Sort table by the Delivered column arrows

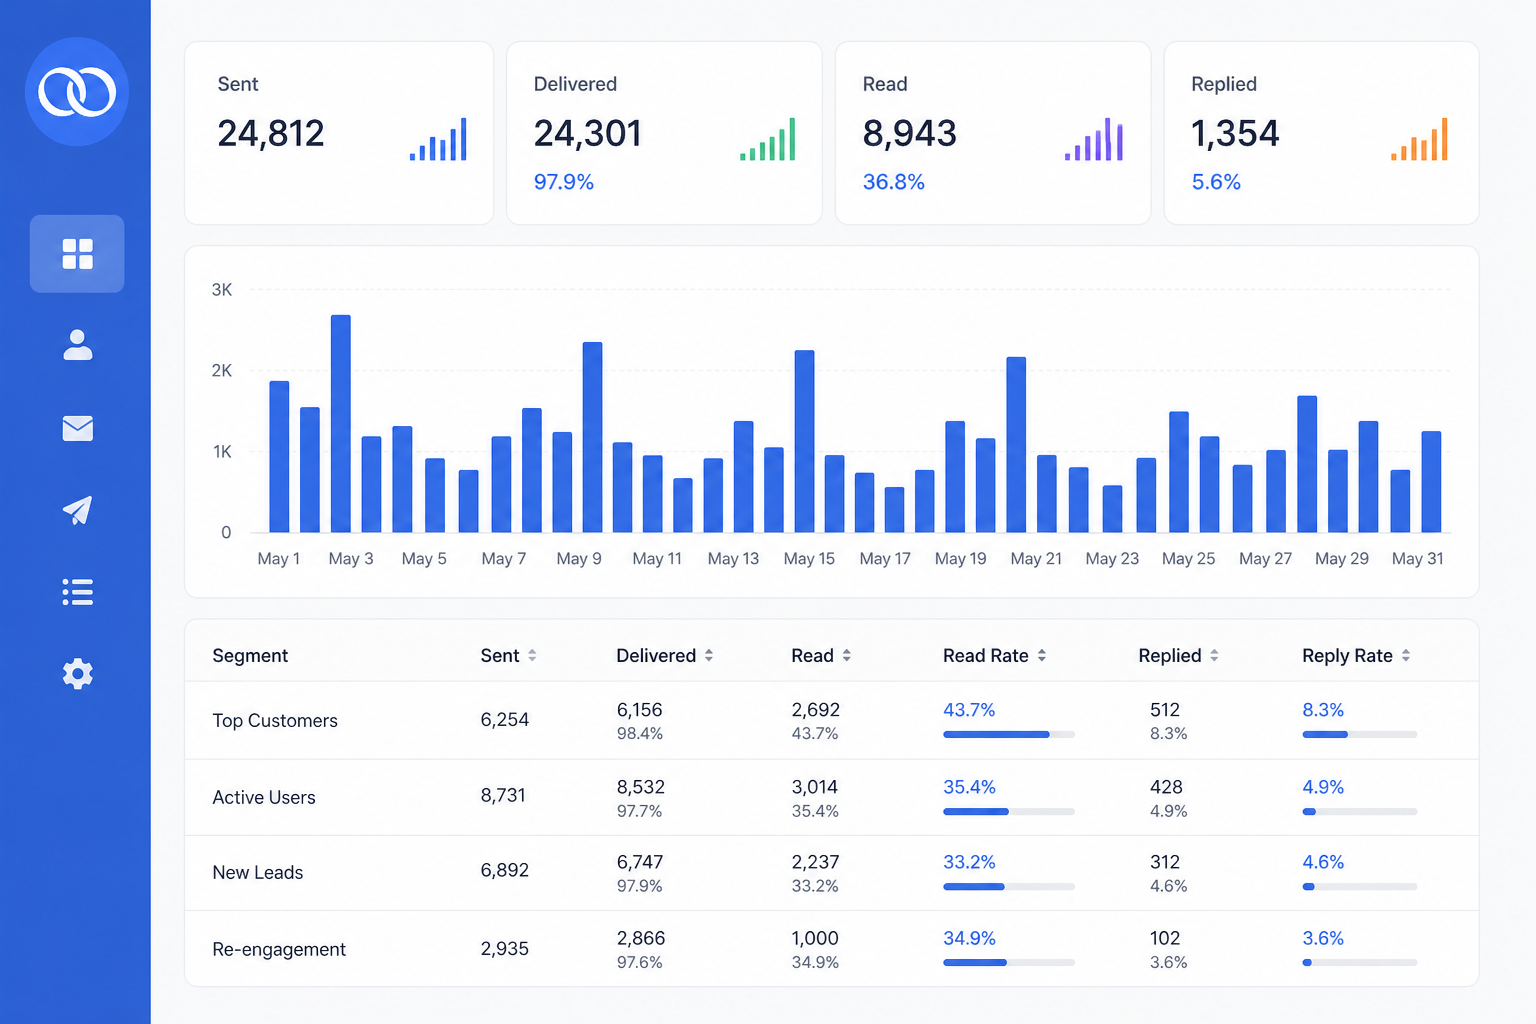click(709, 655)
